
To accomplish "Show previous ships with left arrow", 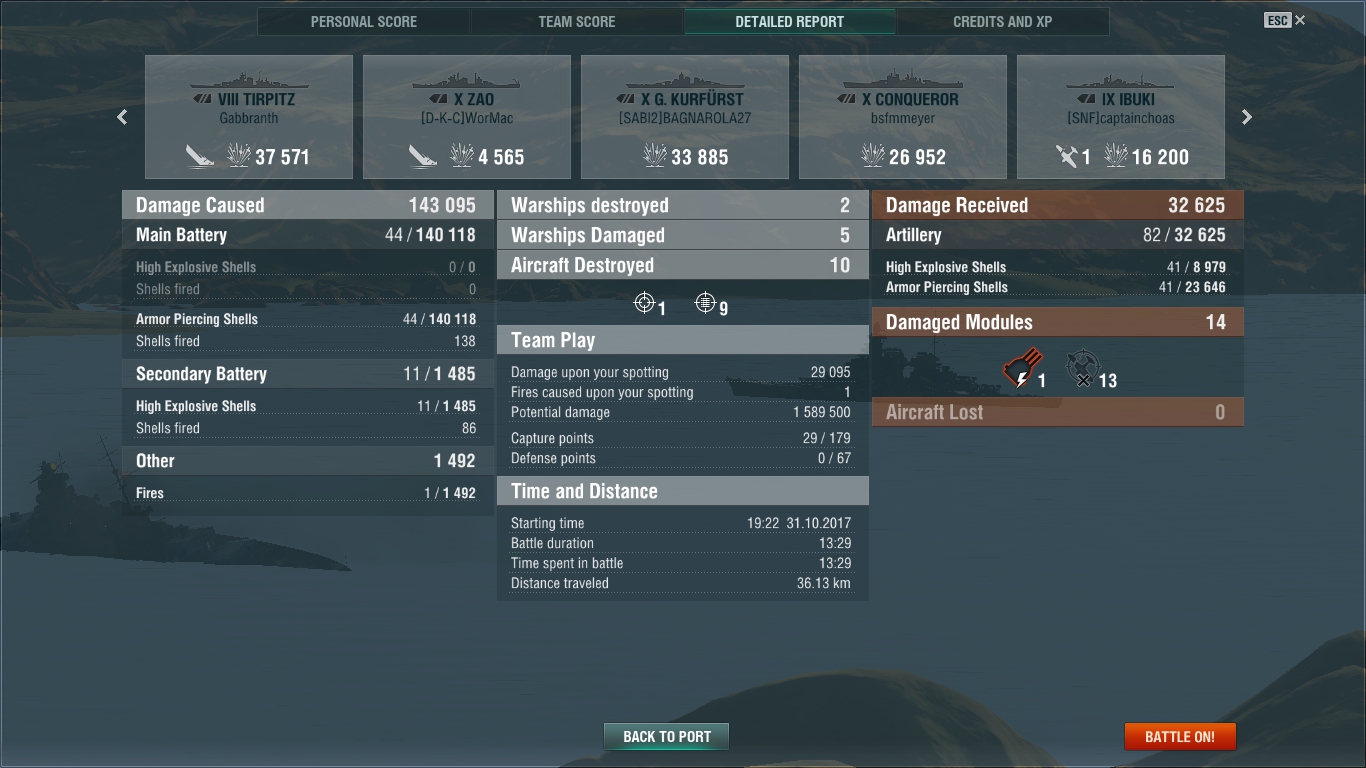I will click(122, 117).
